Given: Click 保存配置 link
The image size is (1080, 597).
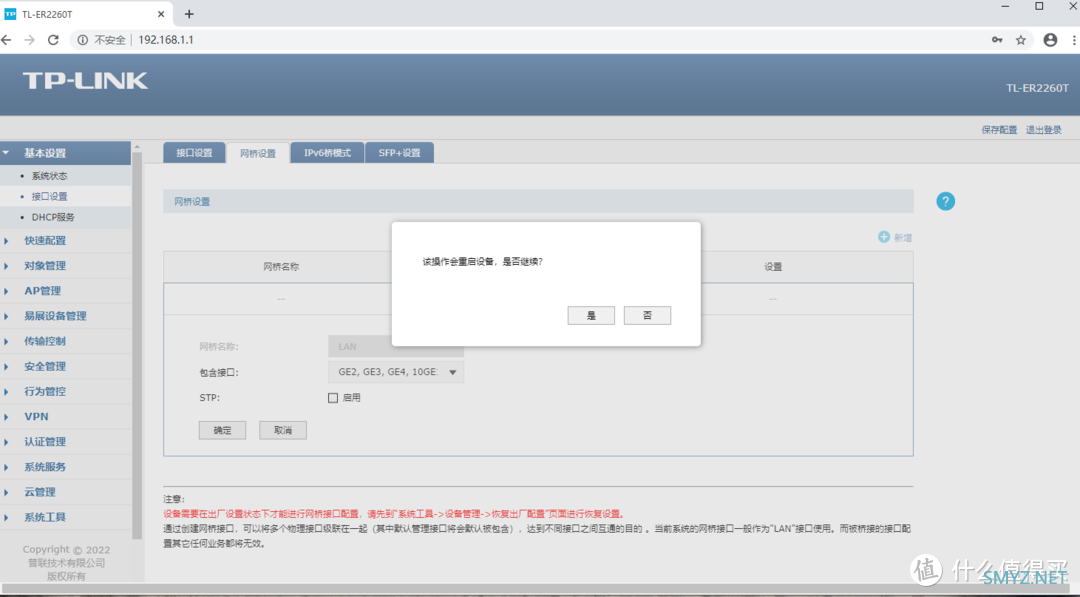Looking at the screenshot, I should pos(999,129).
